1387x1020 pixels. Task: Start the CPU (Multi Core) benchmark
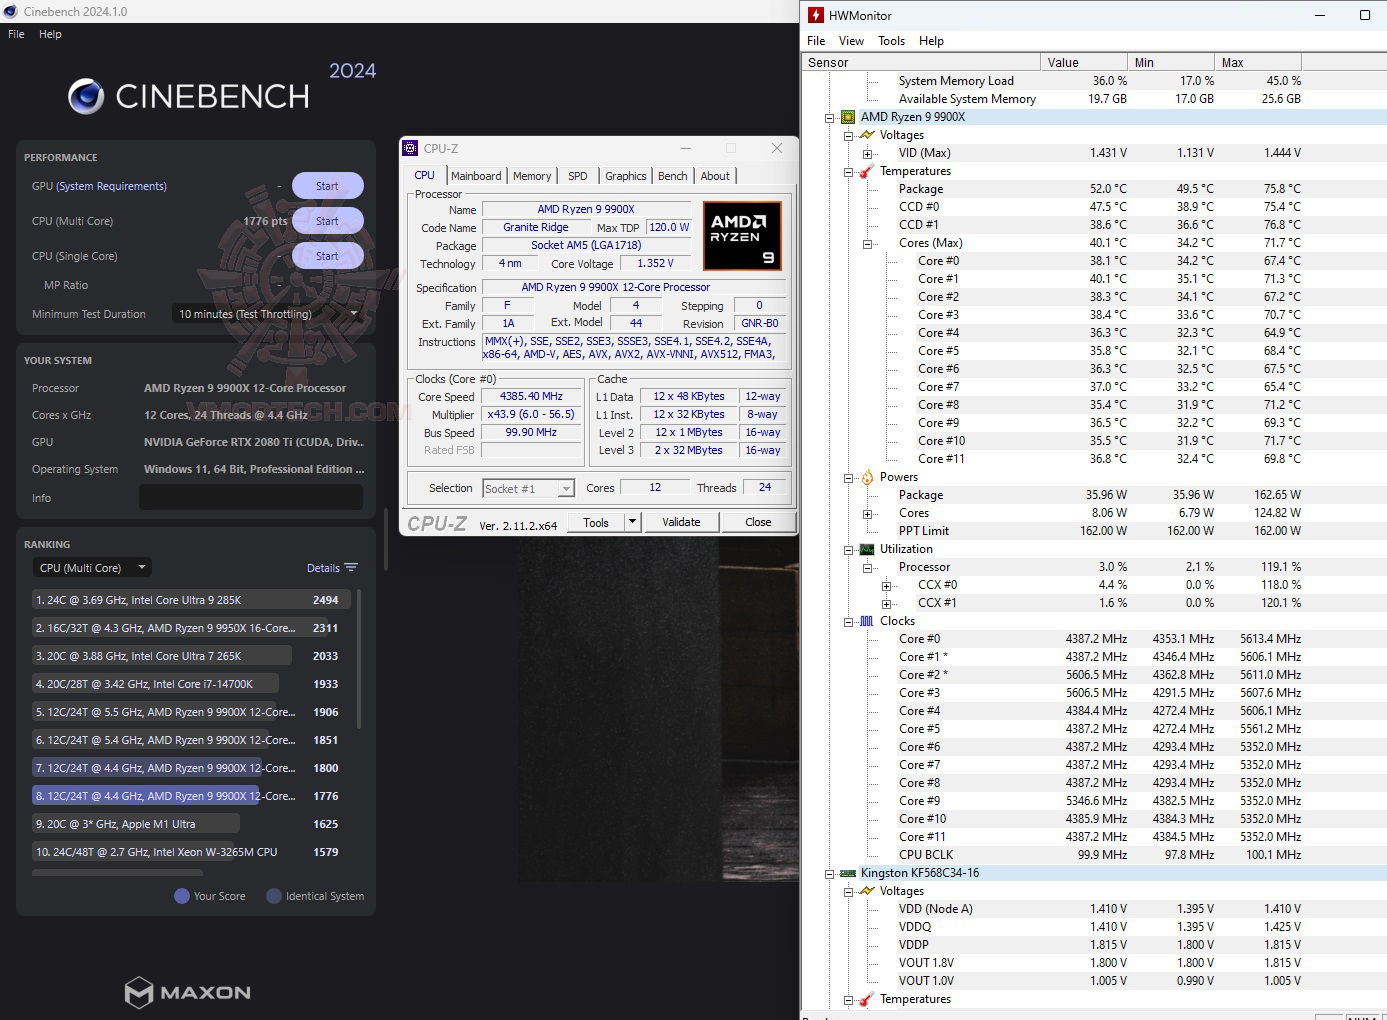tap(327, 220)
